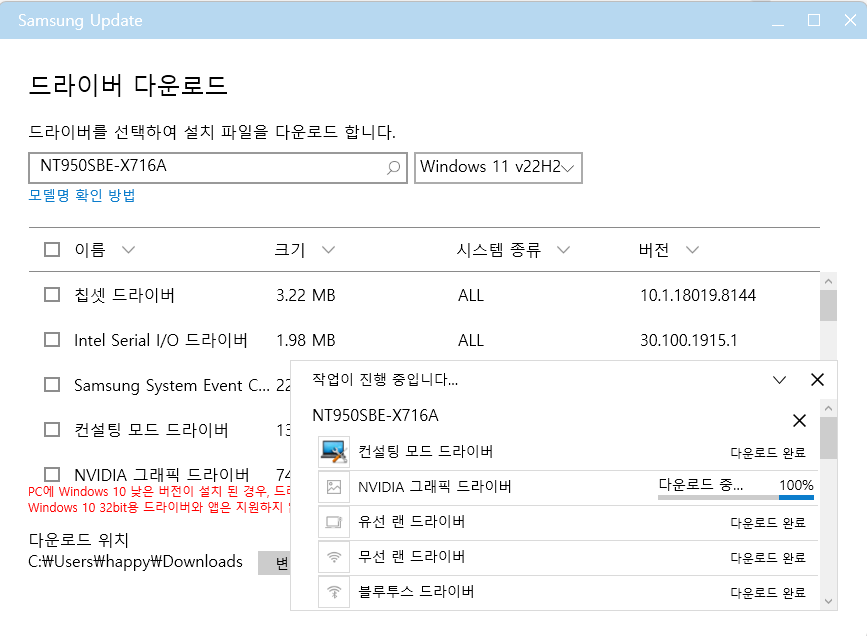Sort by 크기 column chevron
The height and width of the screenshot is (636, 867).
[328, 250]
